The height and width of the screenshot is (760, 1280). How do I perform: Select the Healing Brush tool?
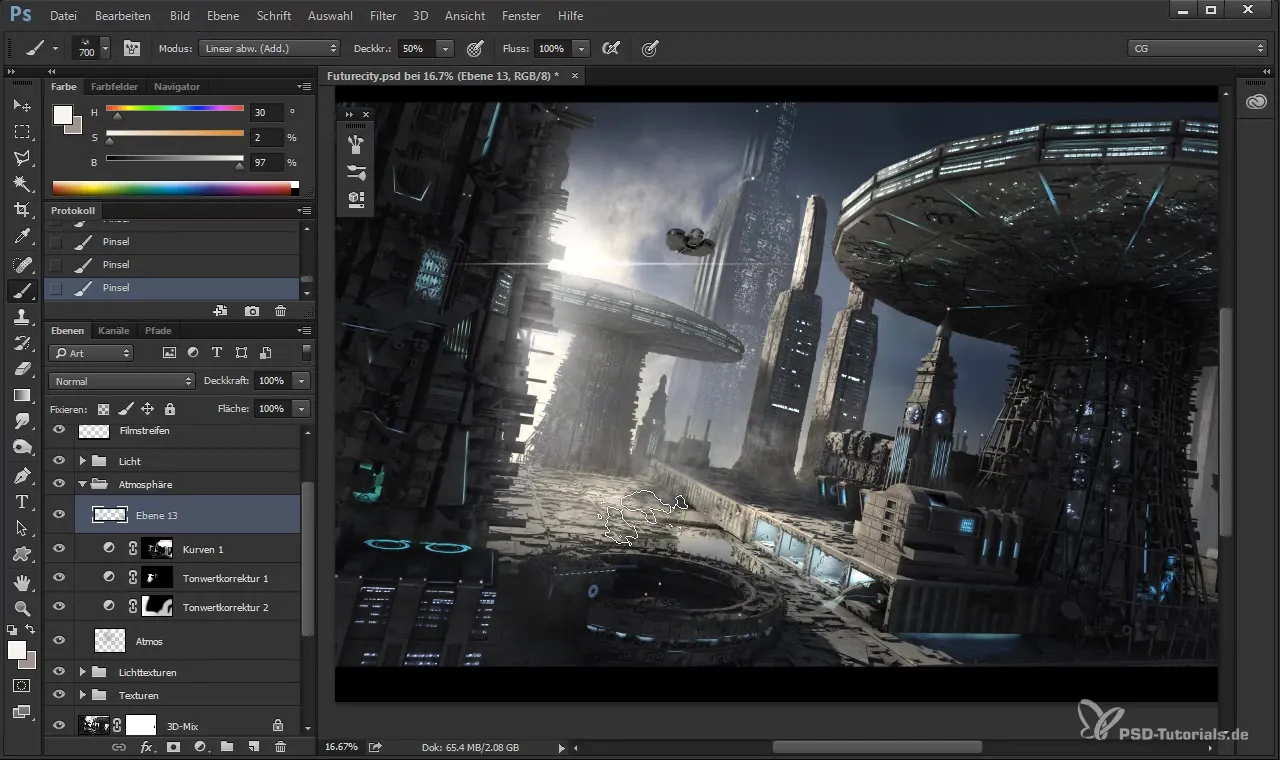point(21,265)
